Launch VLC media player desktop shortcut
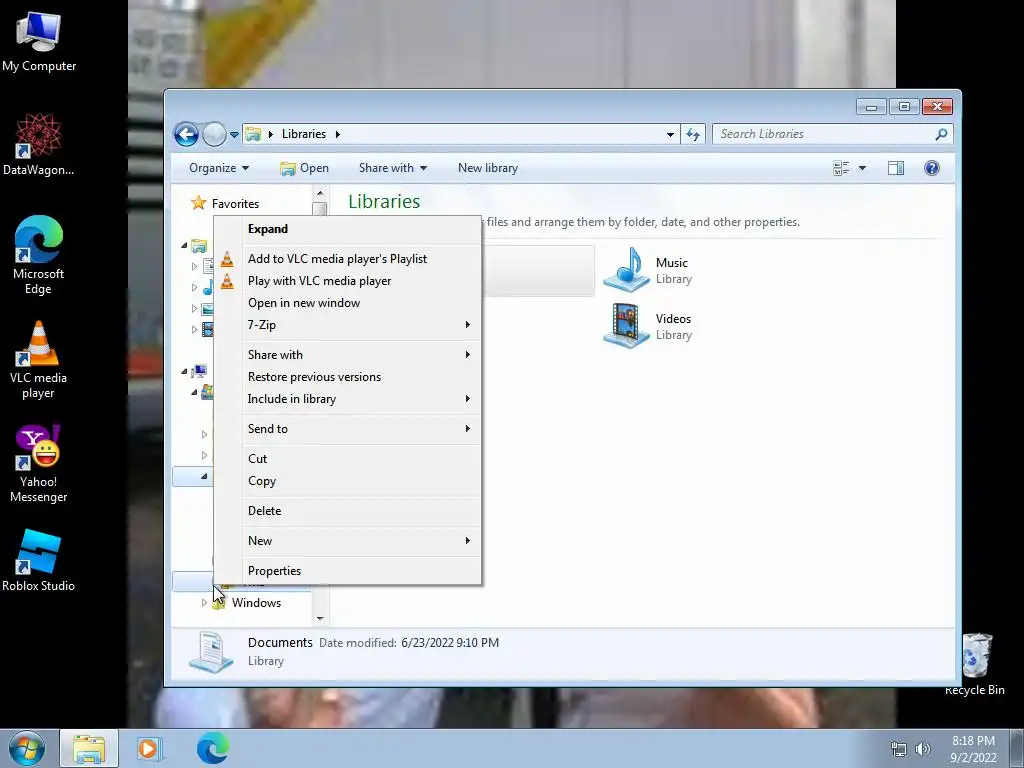The image size is (1024, 768). tap(39, 359)
